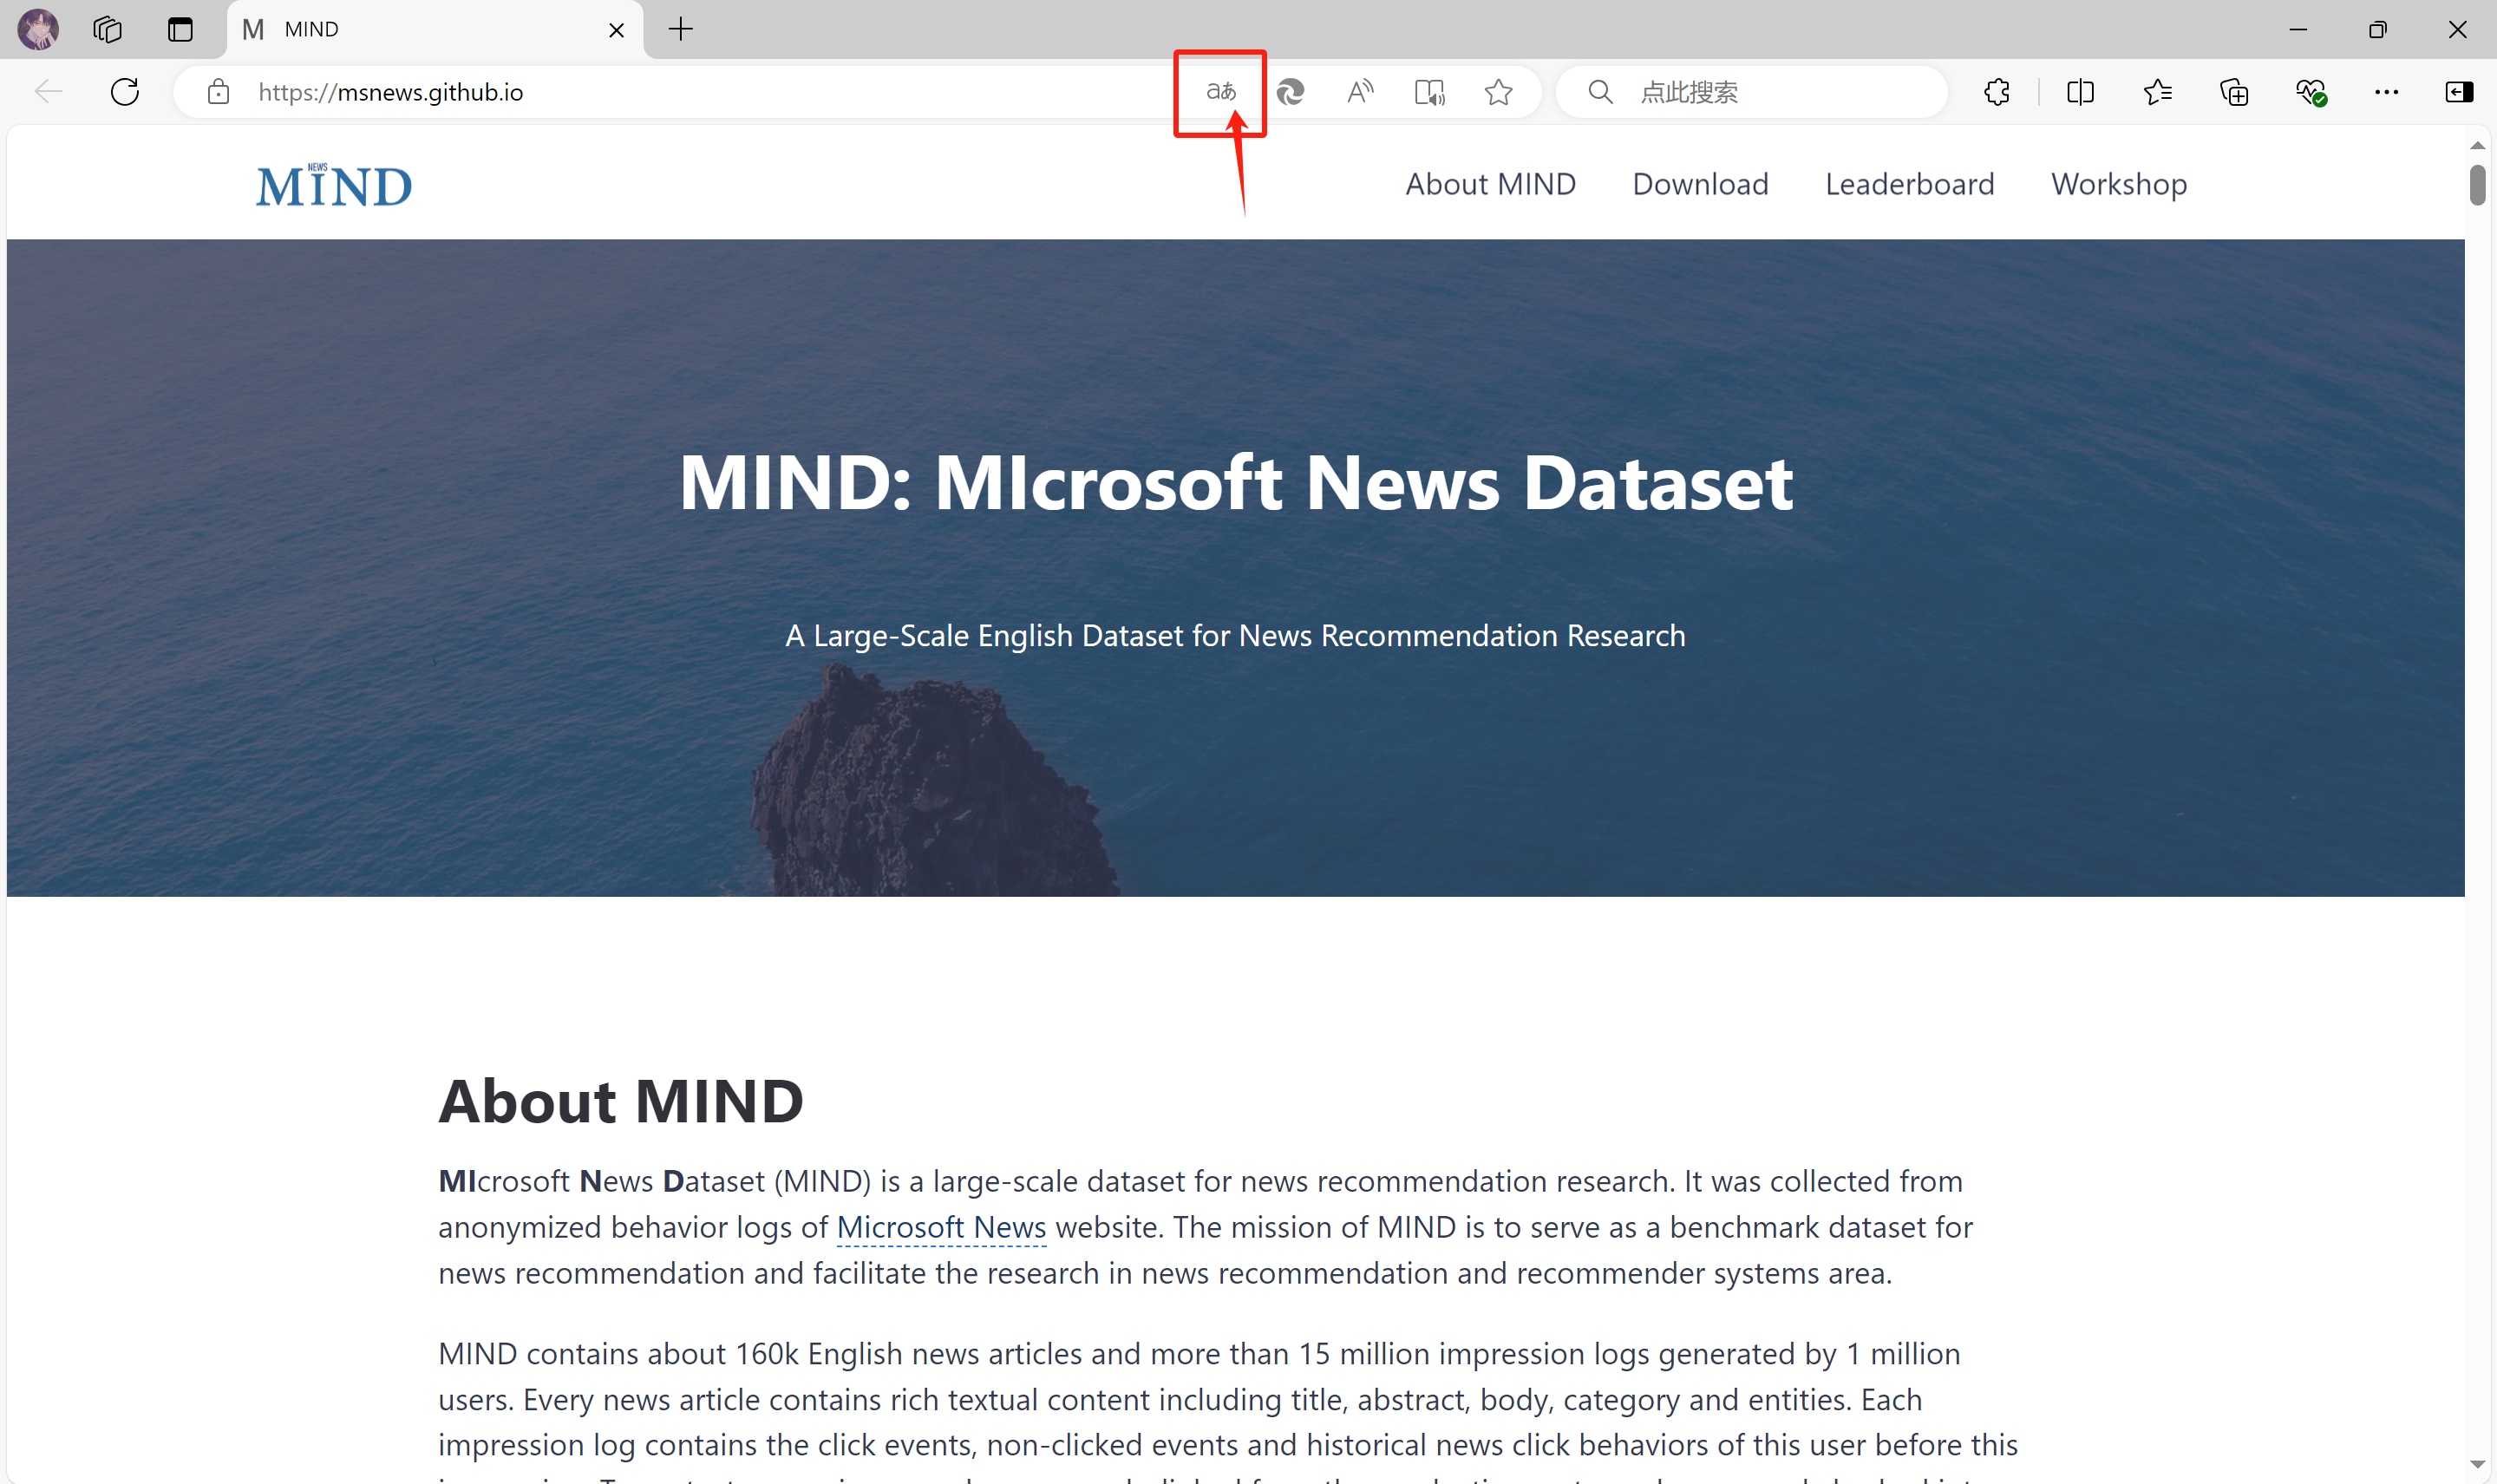
Task: Toggle vertical tabs button in title bar
Action: click(180, 29)
